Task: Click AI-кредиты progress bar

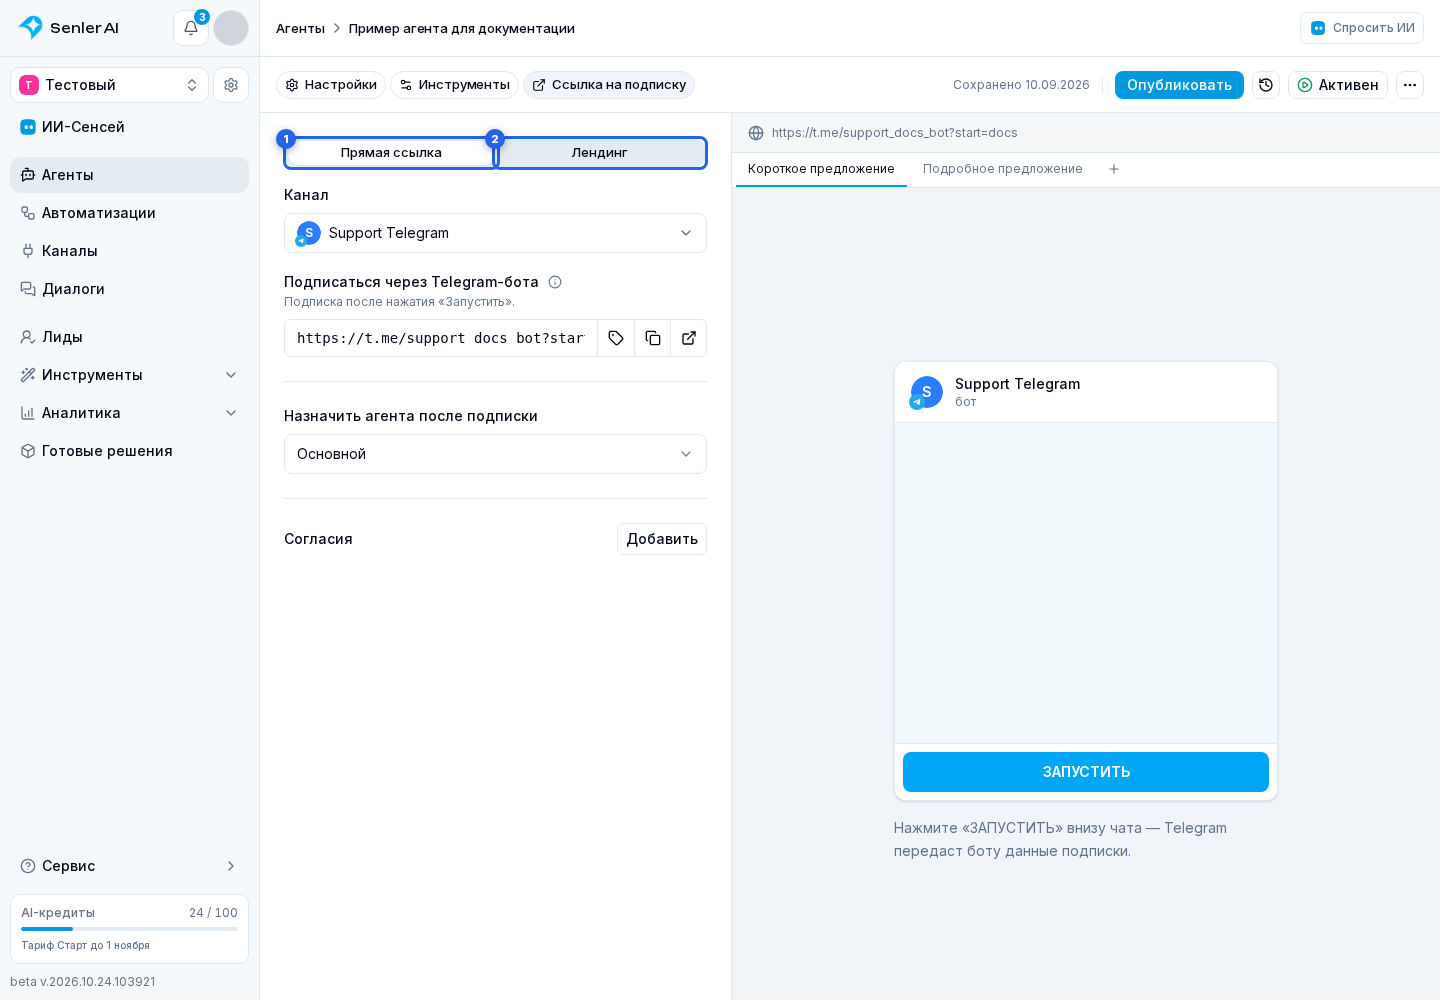Action: pos(130,929)
